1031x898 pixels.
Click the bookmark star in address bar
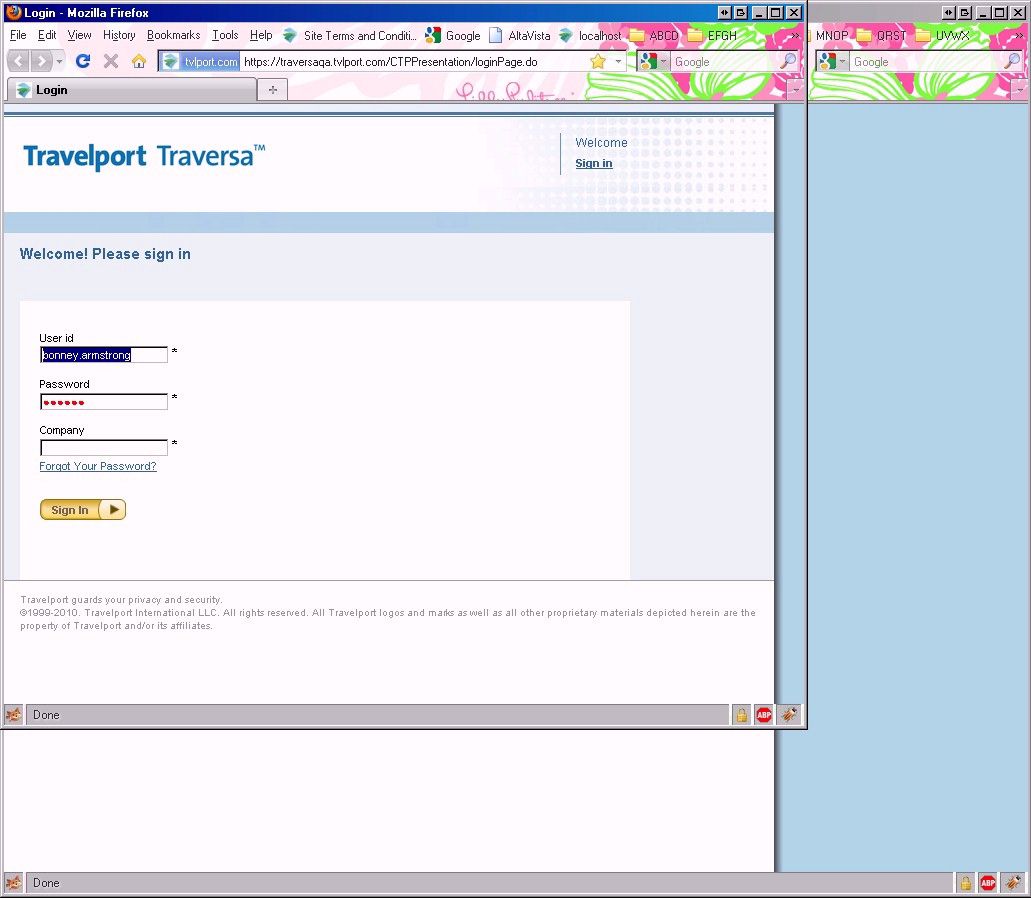598,61
